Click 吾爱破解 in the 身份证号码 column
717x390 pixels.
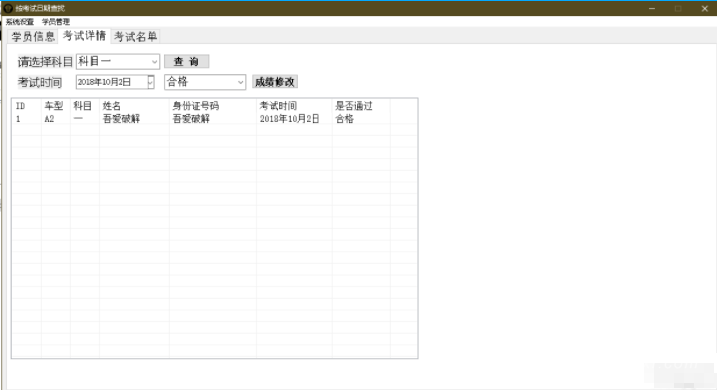point(191,119)
